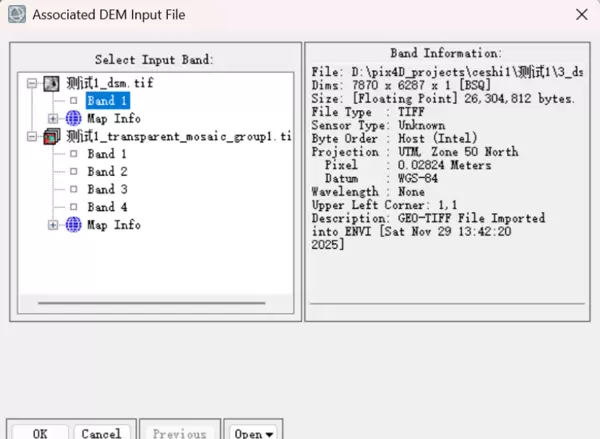Select Band 1 of transparent mosaic file
The image size is (600, 439).
(x=106, y=154)
